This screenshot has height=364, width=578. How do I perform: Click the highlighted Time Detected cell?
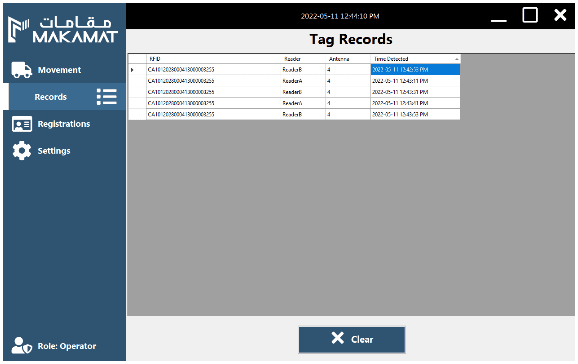click(415, 70)
